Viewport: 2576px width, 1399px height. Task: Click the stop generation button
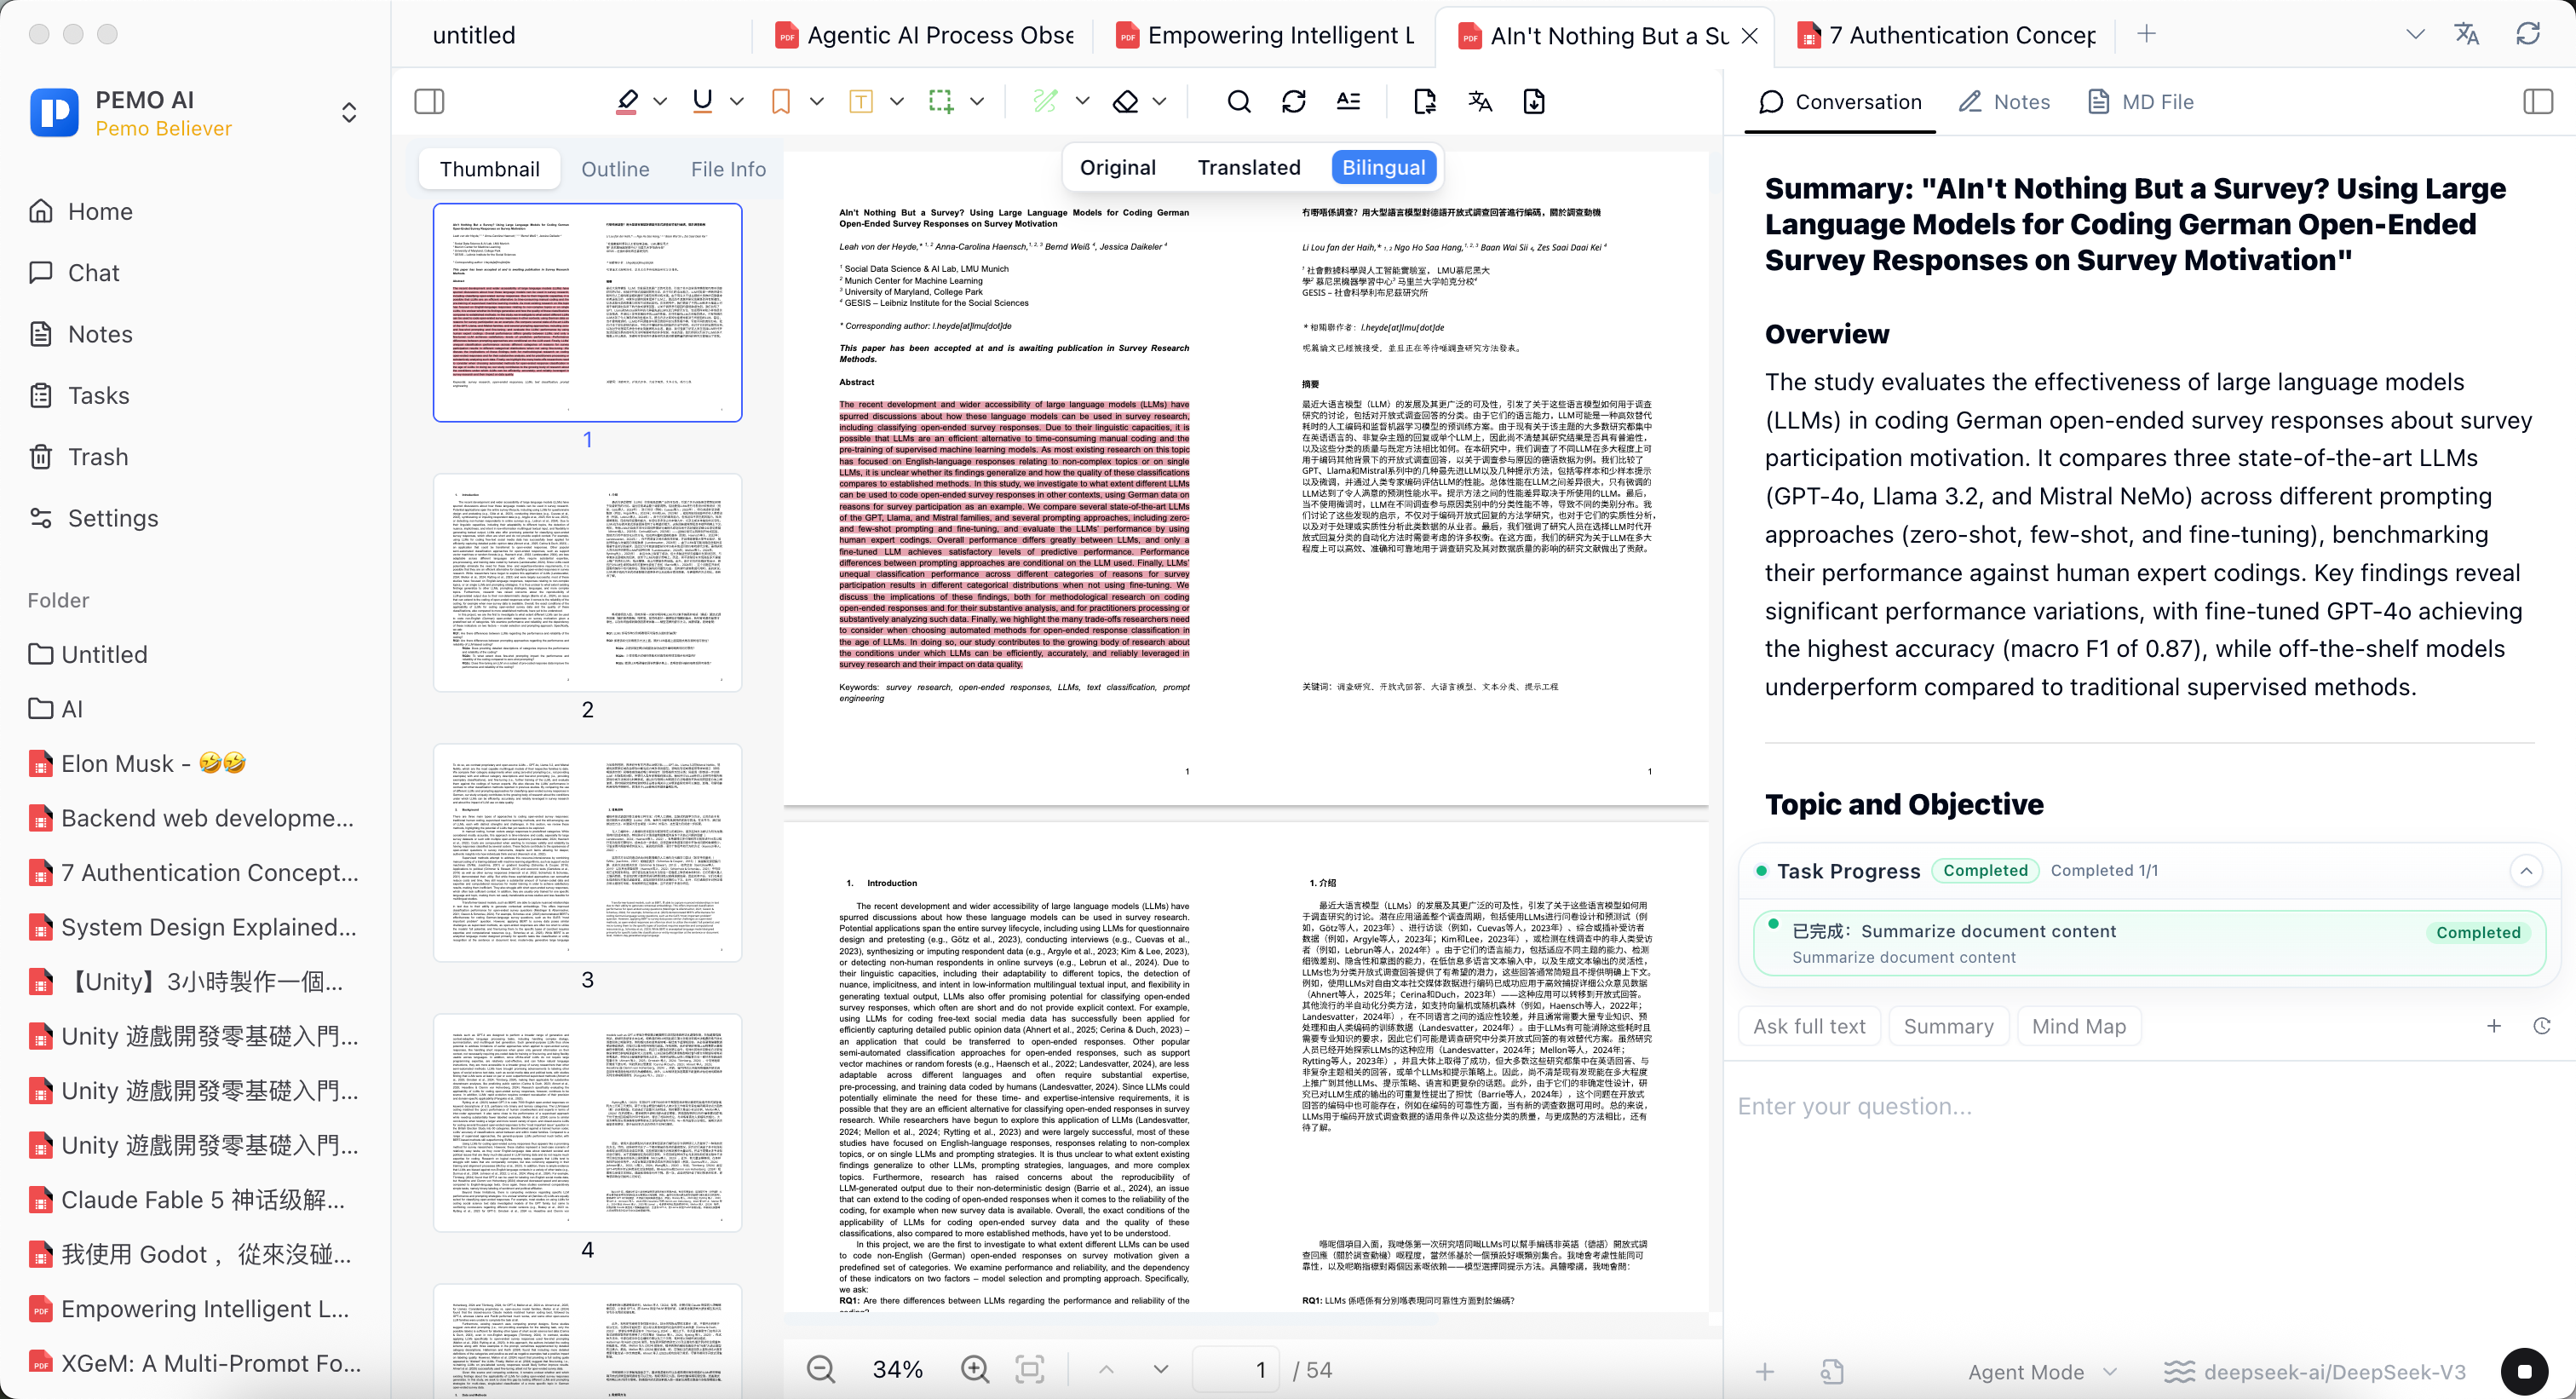[2524, 1372]
